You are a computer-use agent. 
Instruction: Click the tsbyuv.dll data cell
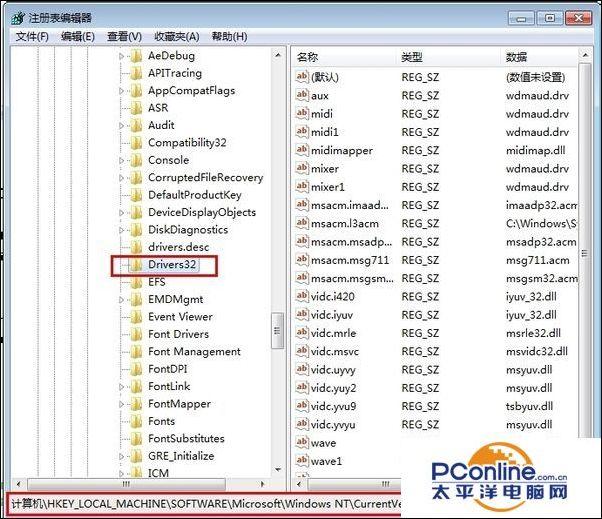[x=529, y=406]
